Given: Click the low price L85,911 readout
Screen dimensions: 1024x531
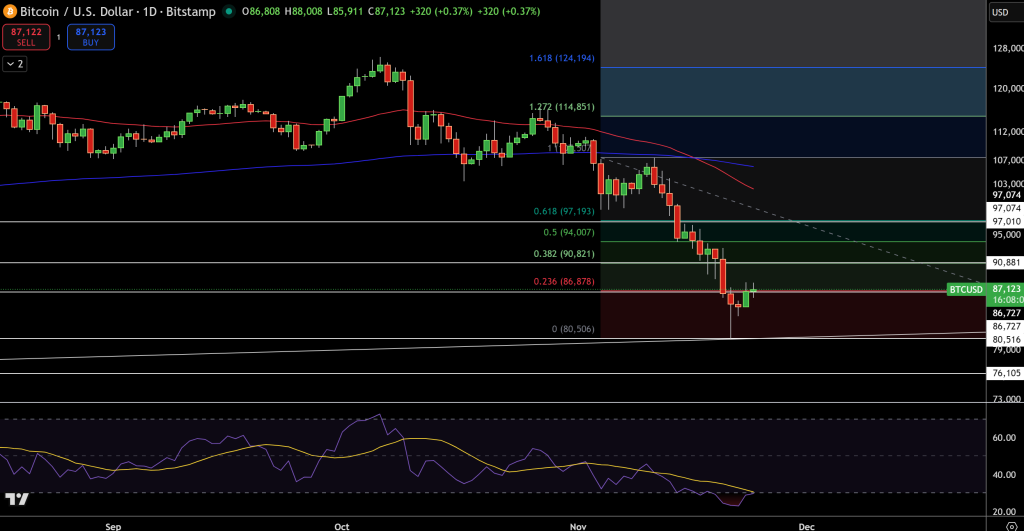Looking at the screenshot, I should 344,11.
